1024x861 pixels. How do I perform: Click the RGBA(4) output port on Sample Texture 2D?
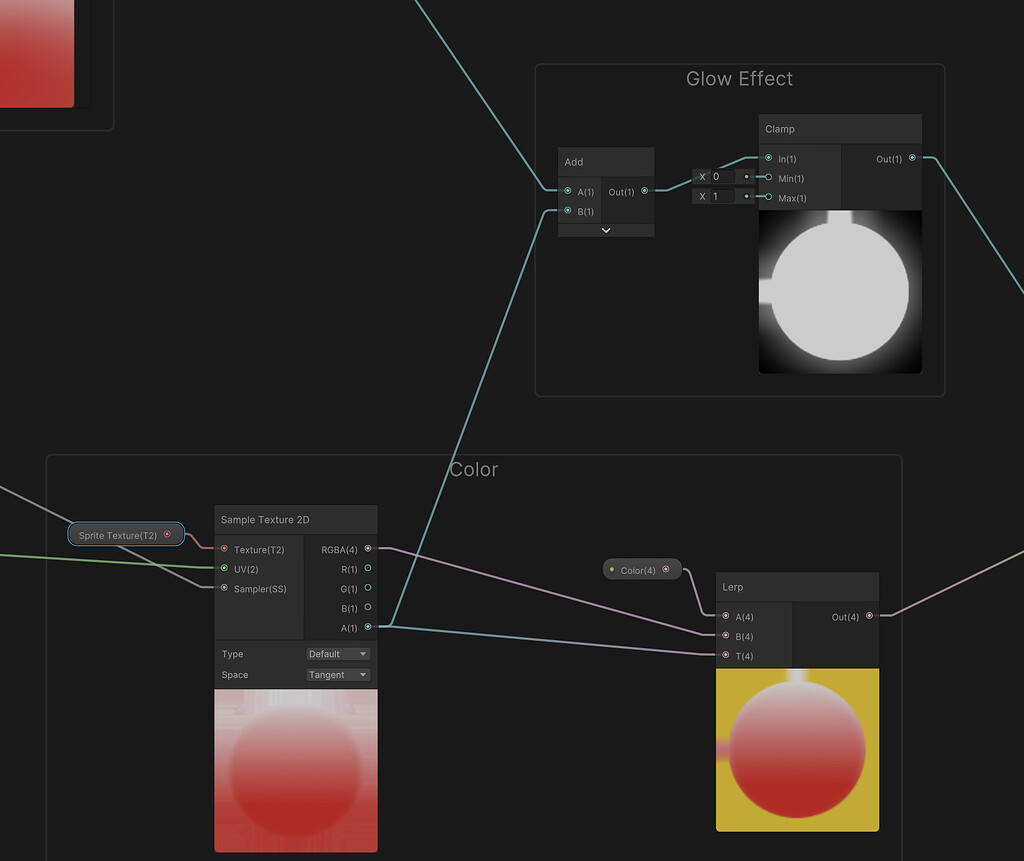[x=368, y=548]
